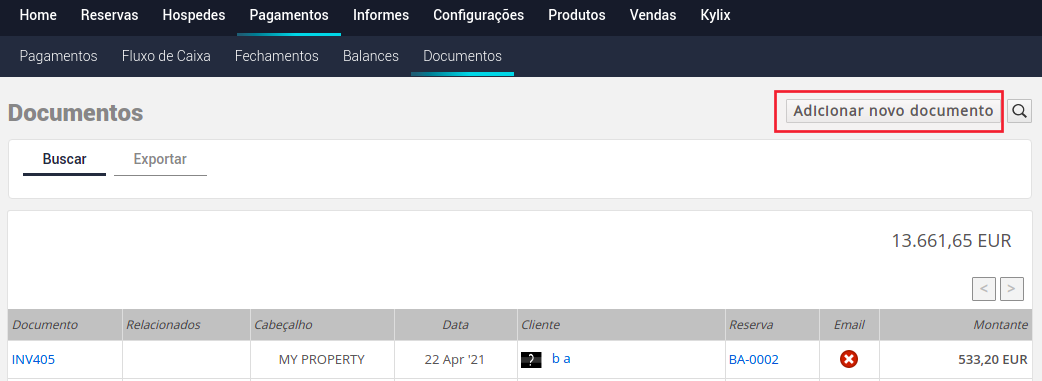The height and width of the screenshot is (381, 1042).
Task: Open the Fechamentos submenu item
Action: point(276,57)
